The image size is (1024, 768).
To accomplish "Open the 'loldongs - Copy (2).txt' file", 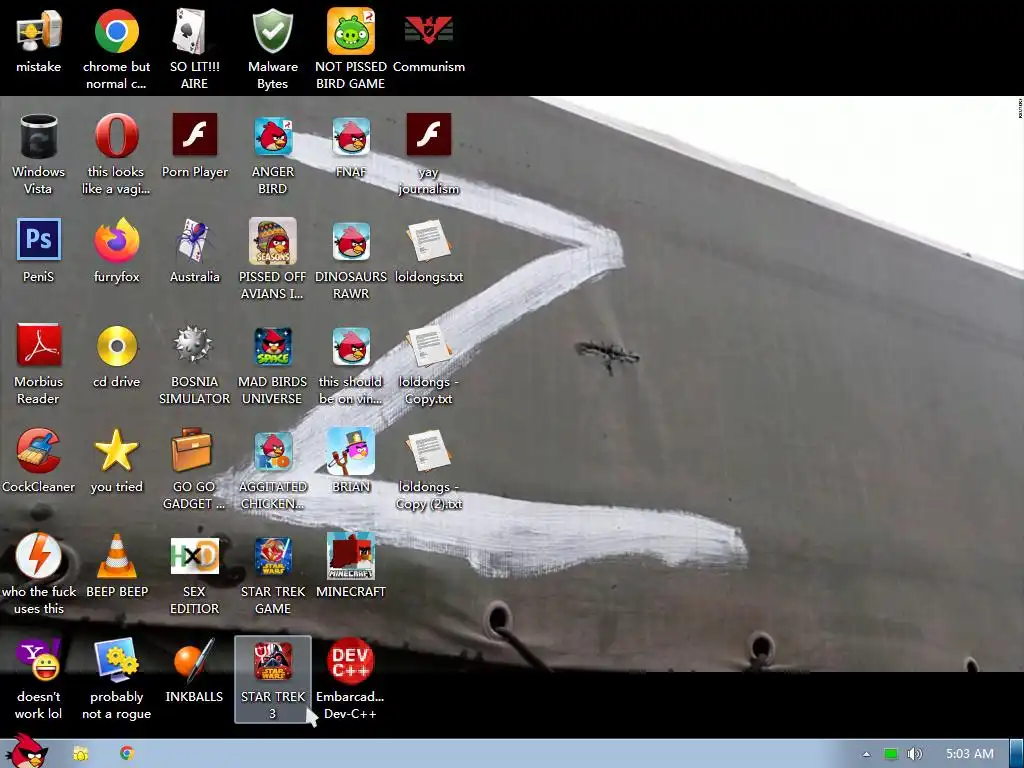I will (428, 451).
